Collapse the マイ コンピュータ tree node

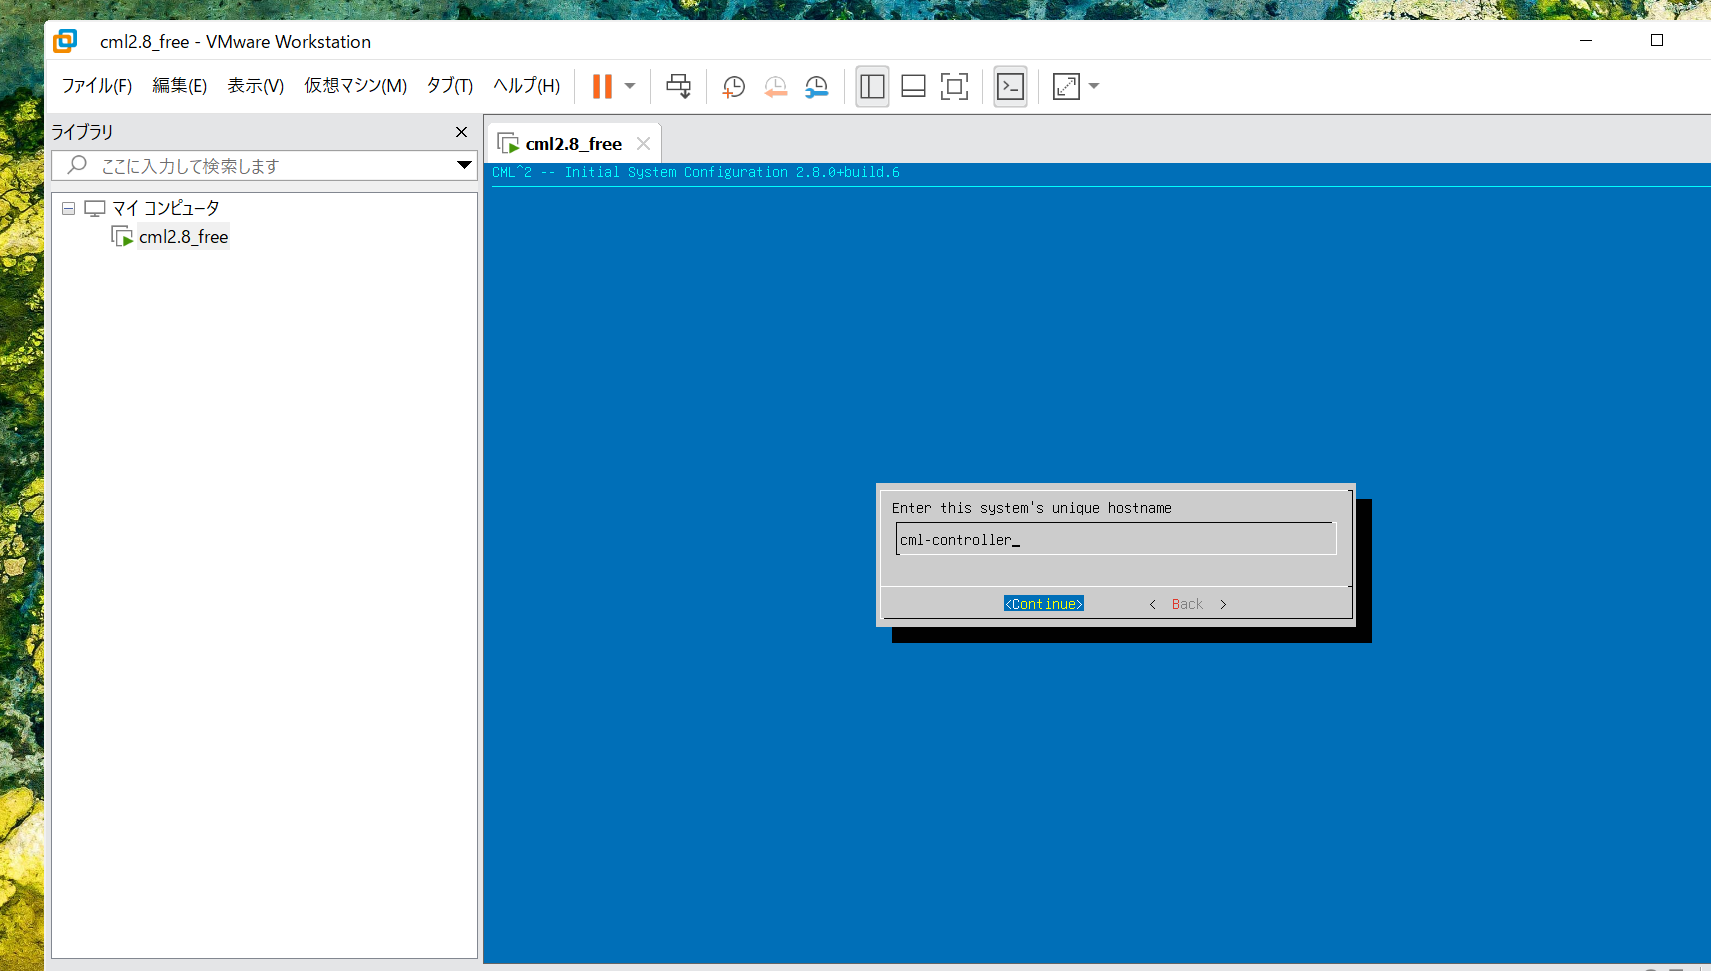(68, 208)
